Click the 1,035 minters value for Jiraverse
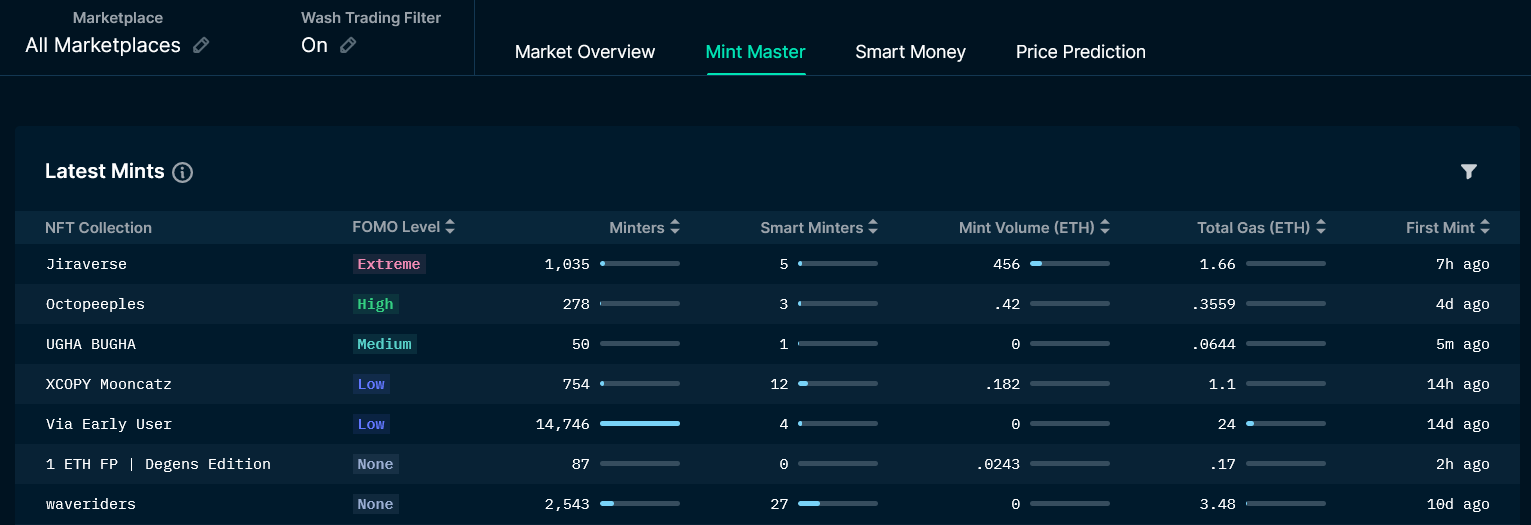The image size is (1531, 525). 567,264
